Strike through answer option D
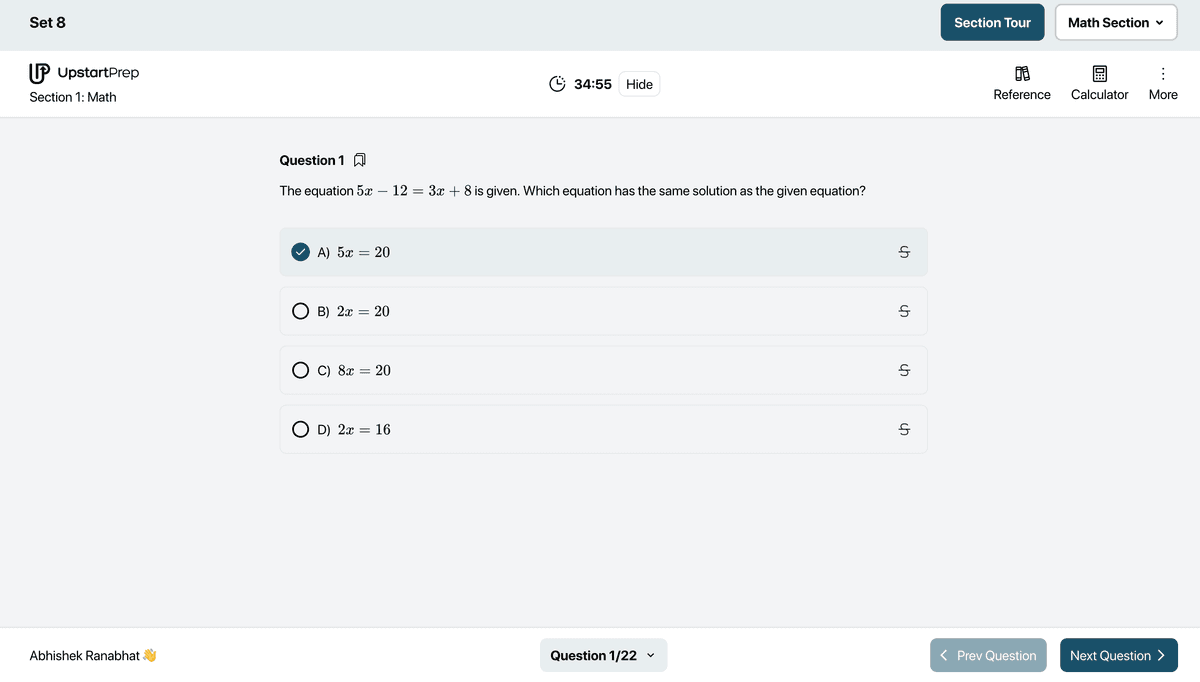This screenshot has height=682, width=1200. [x=904, y=429]
